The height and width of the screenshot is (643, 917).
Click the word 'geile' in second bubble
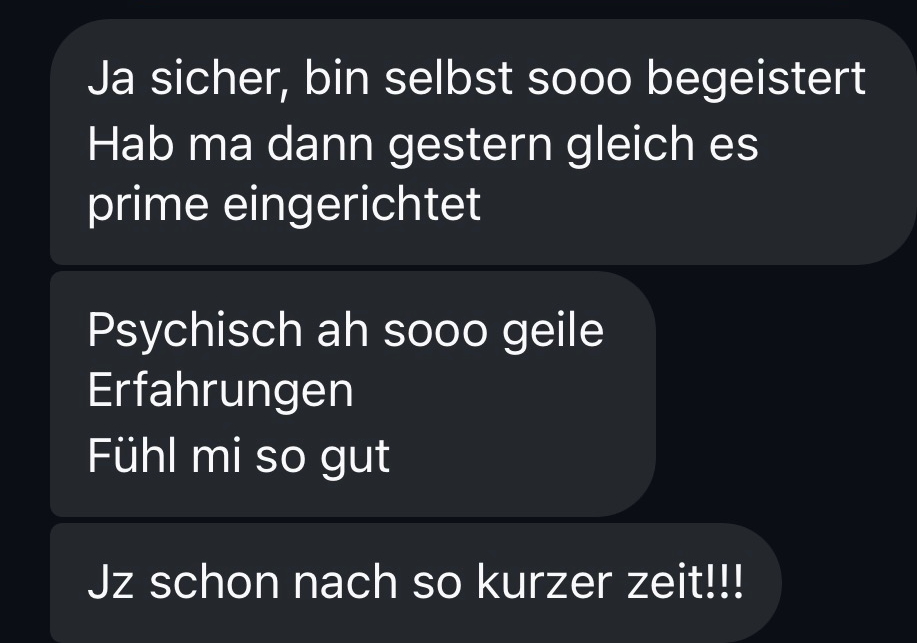[x=553, y=332]
